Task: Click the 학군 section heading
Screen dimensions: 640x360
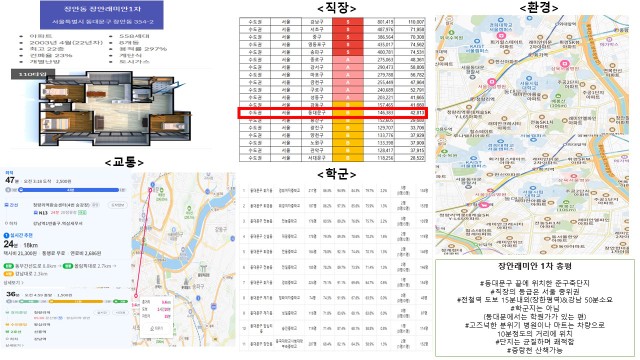Action: [x=336, y=174]
